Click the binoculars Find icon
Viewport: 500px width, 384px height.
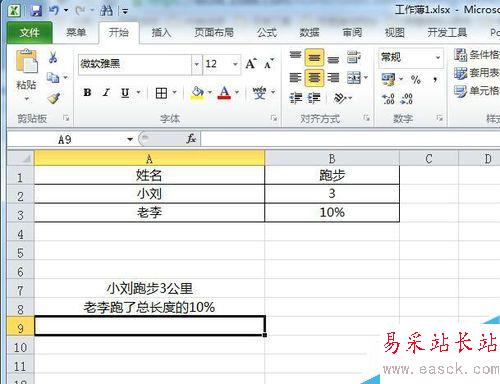[x=106, y=11]
